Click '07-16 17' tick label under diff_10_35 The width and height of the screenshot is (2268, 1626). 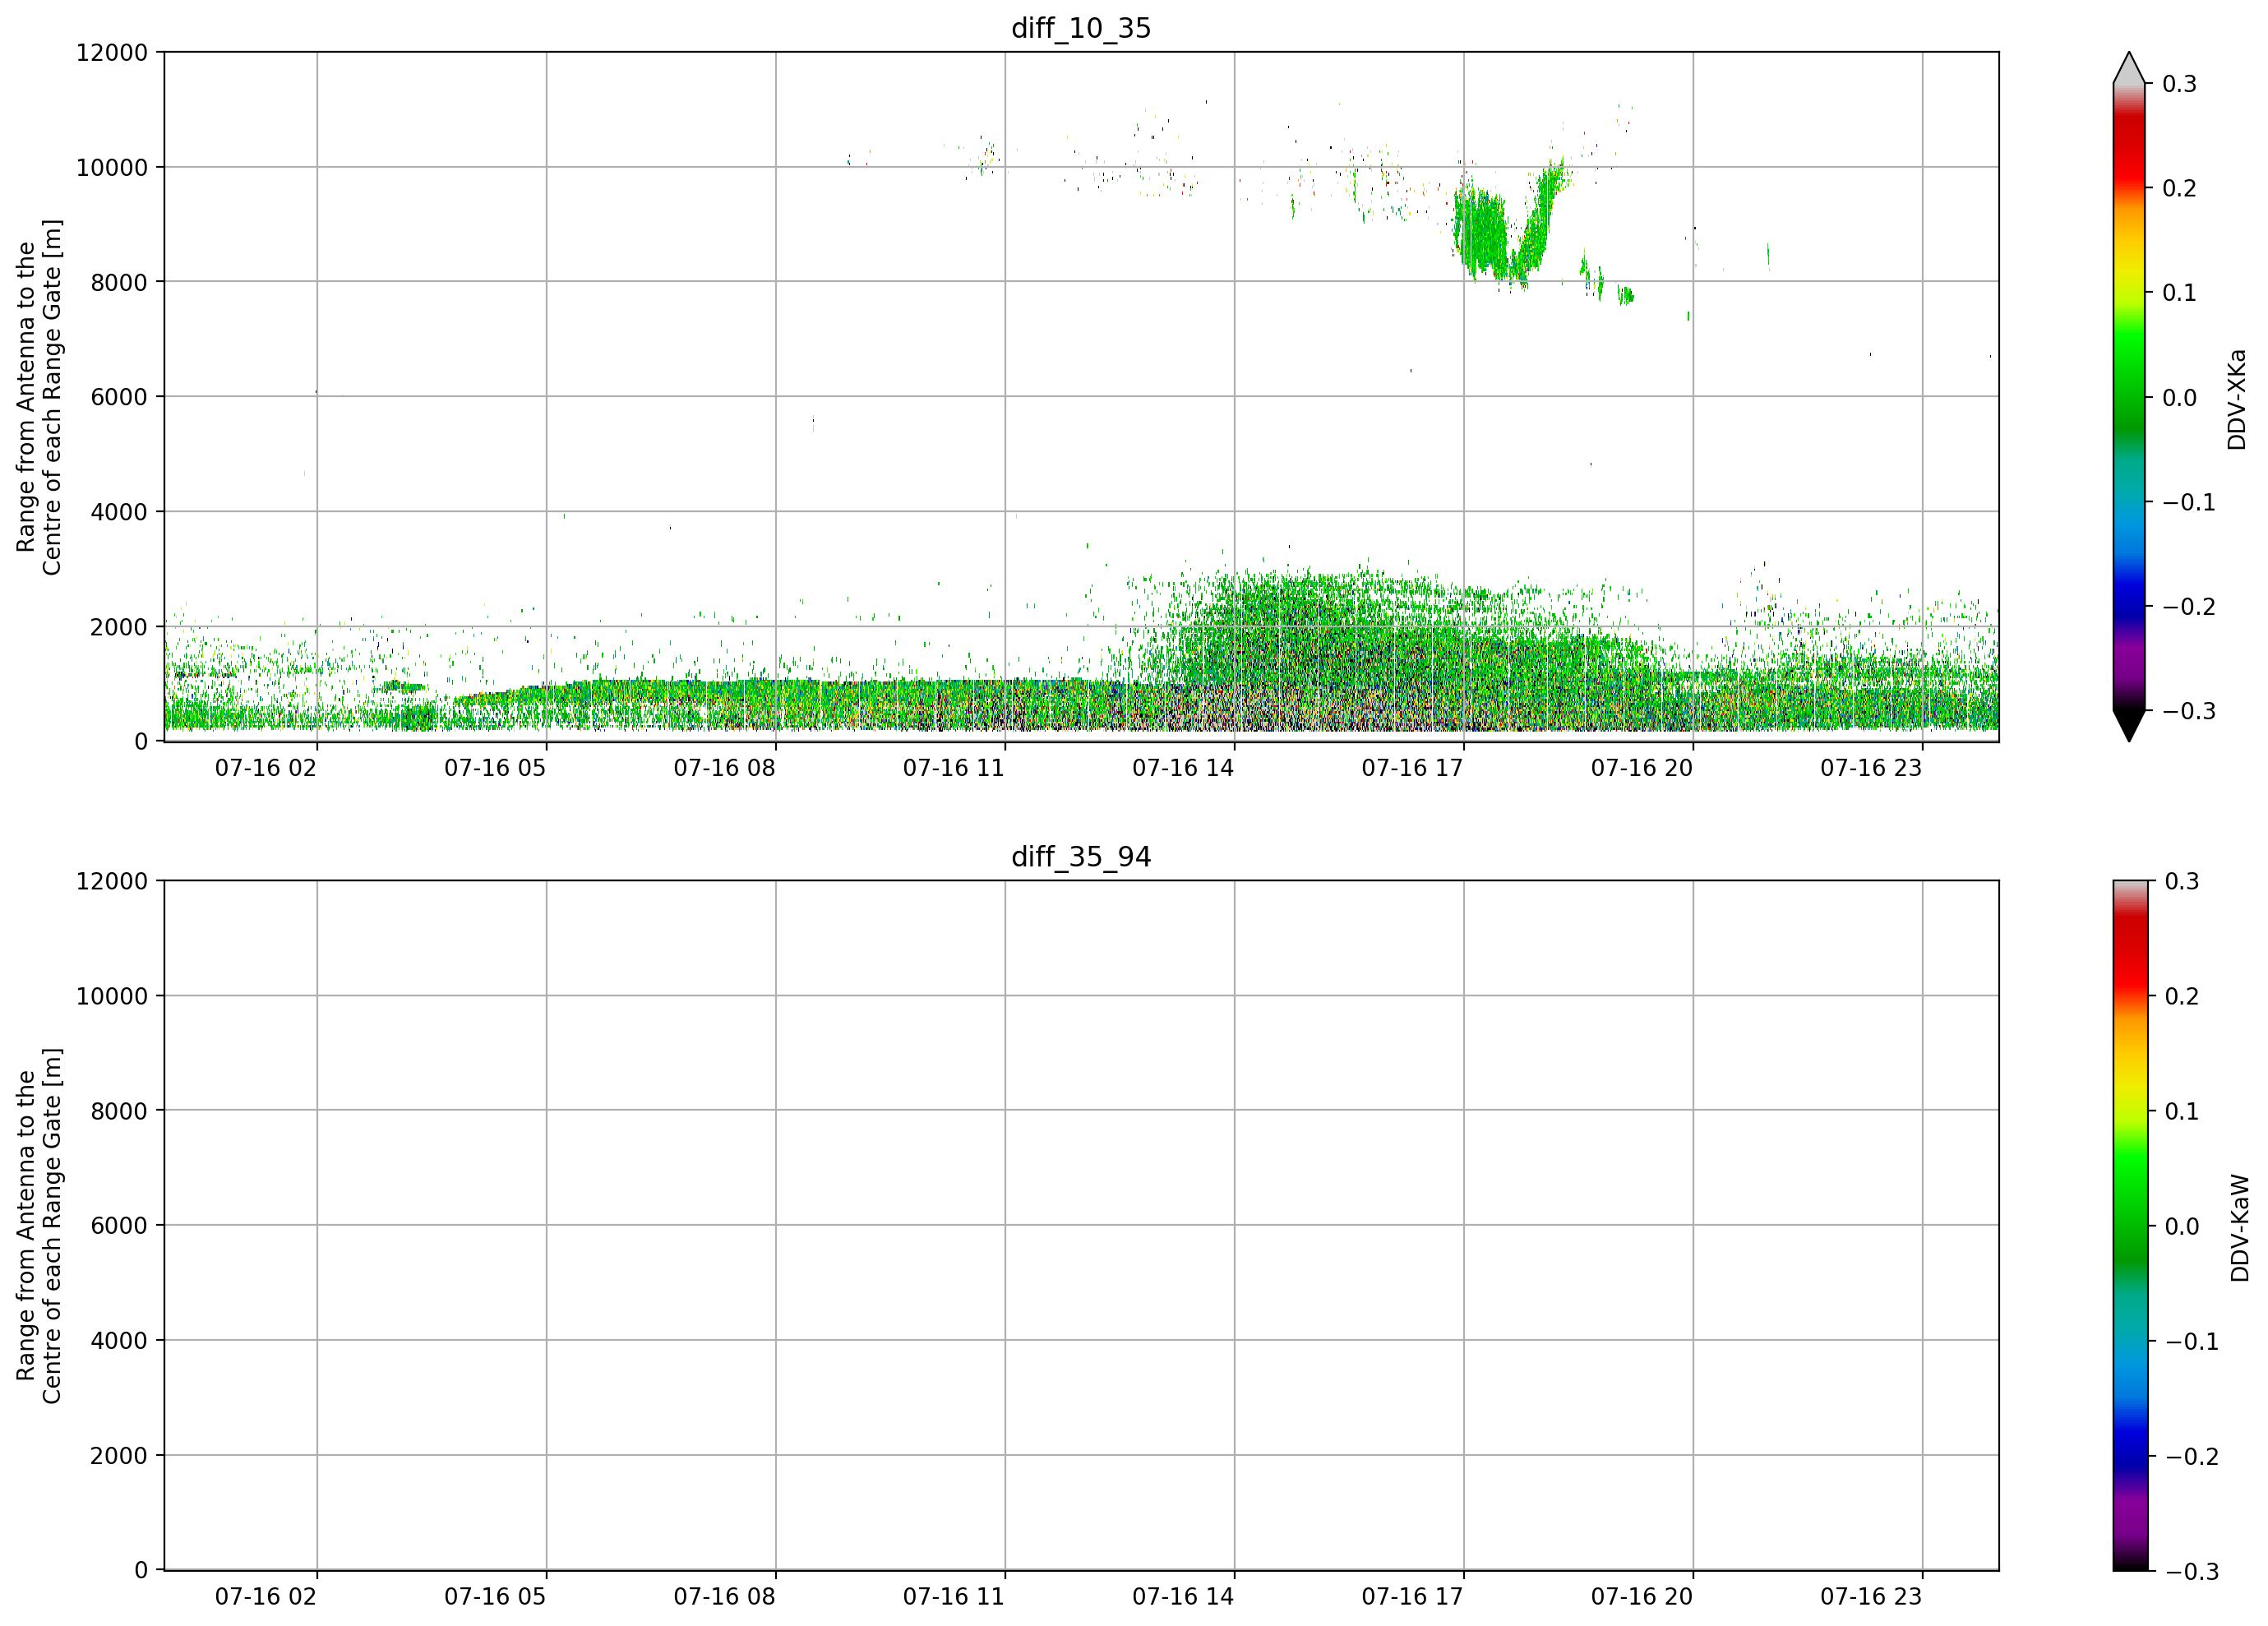(x=1413, y=768)
